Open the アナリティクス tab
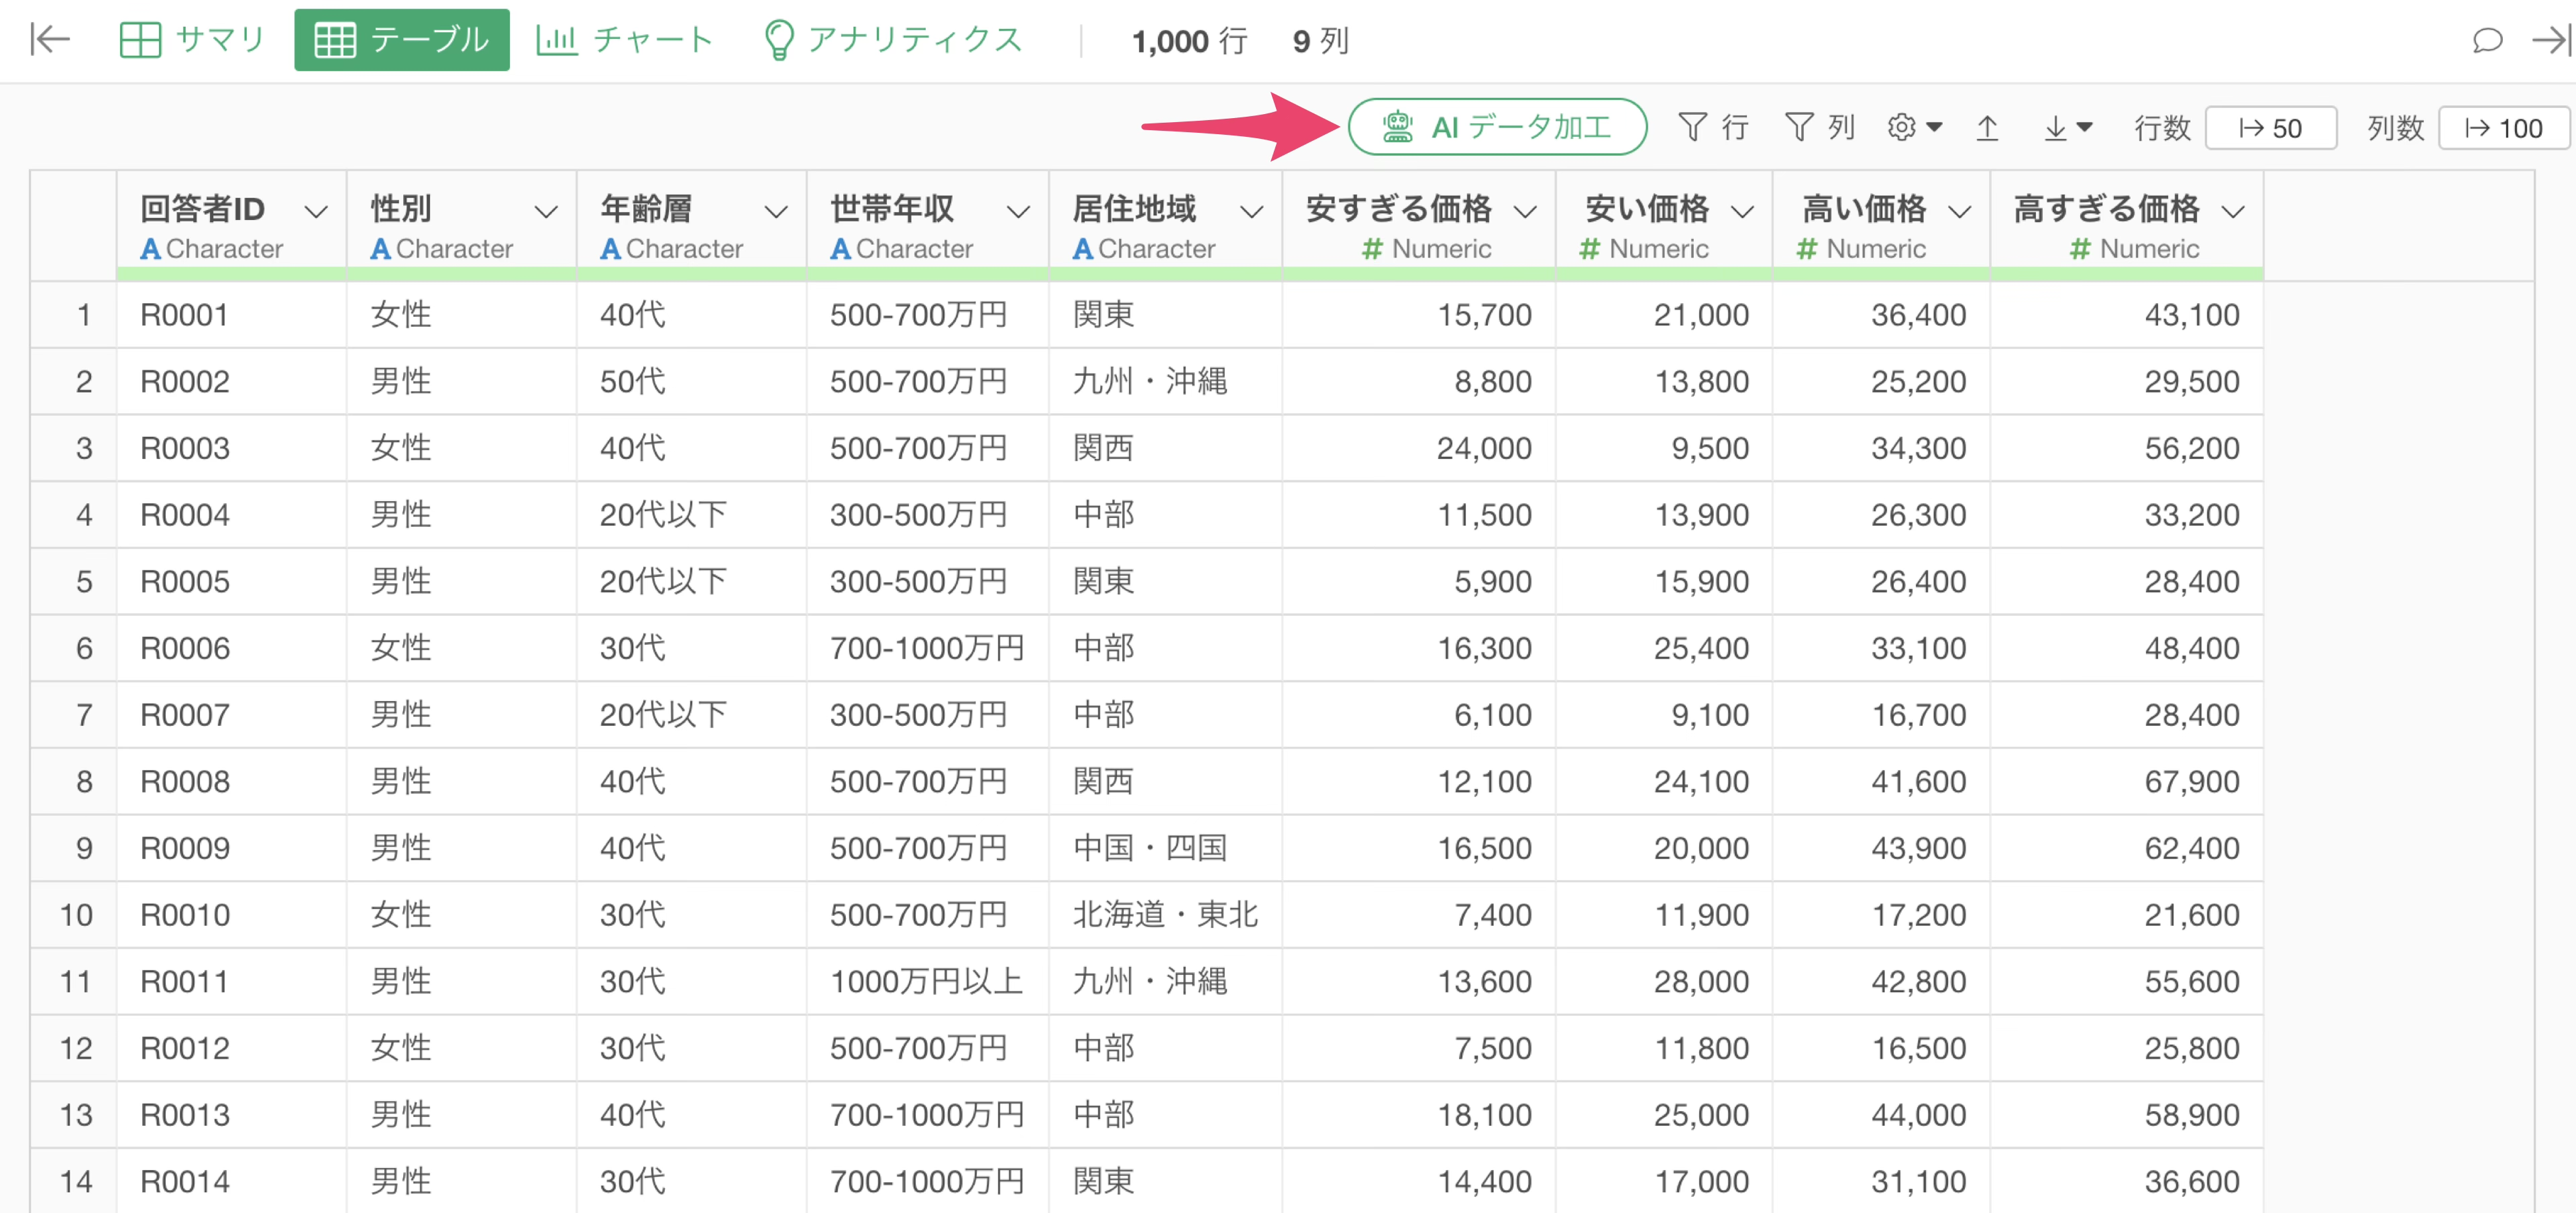The width and height of the screenshot is (2576, 1213). 892,40
